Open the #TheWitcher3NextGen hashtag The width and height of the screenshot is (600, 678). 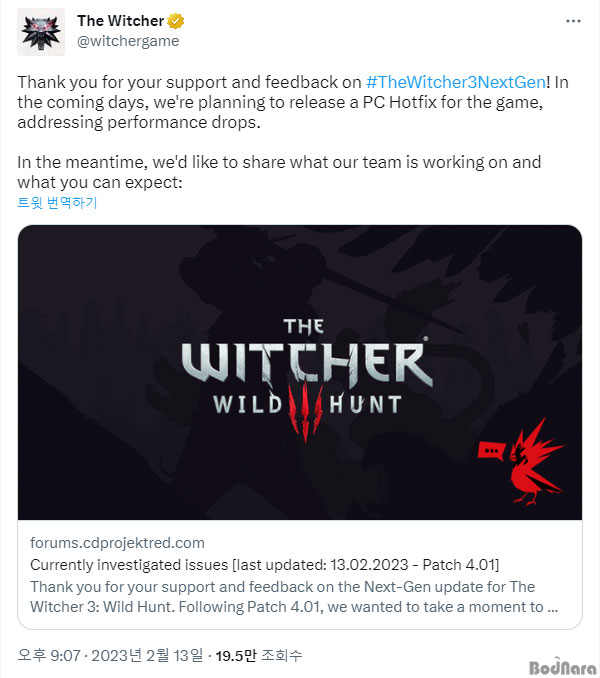[x=456, y=82]
